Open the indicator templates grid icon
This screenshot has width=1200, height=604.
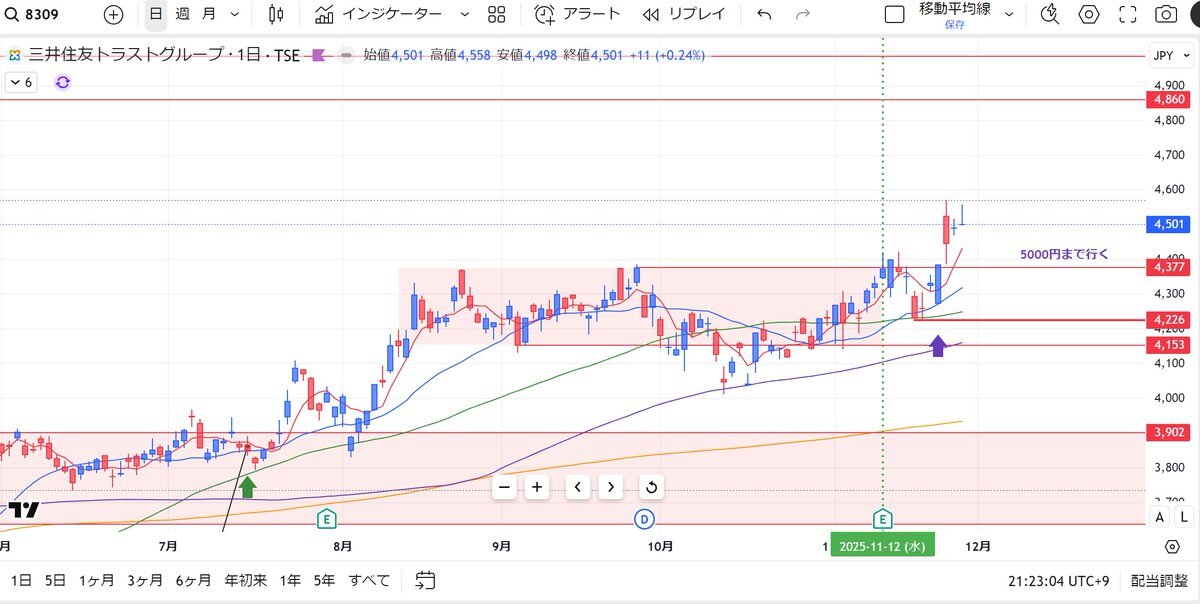[496, 15]
